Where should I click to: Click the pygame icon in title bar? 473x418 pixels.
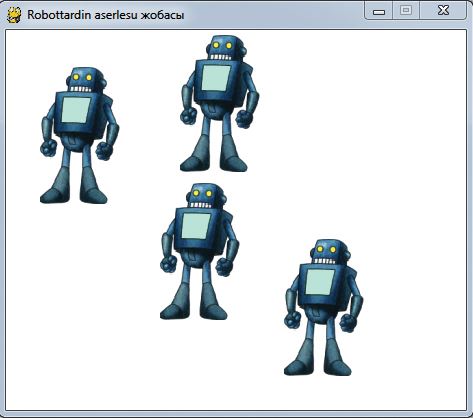coord(14,15)
